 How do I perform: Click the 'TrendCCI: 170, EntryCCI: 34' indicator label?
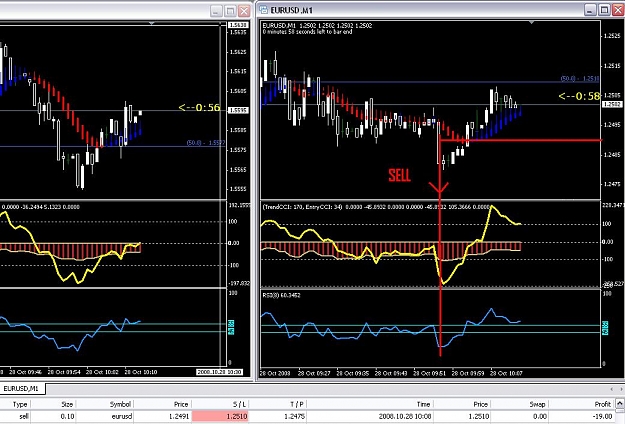302,207
